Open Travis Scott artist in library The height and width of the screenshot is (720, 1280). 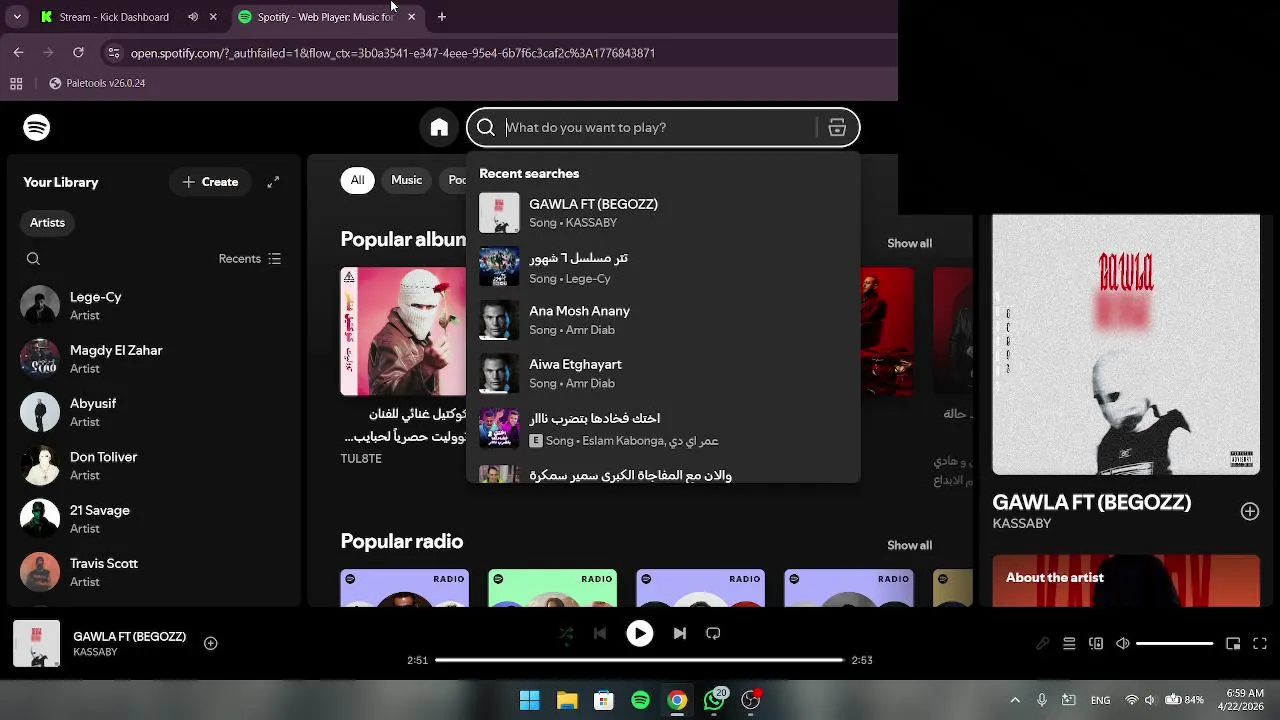[155, 572]
